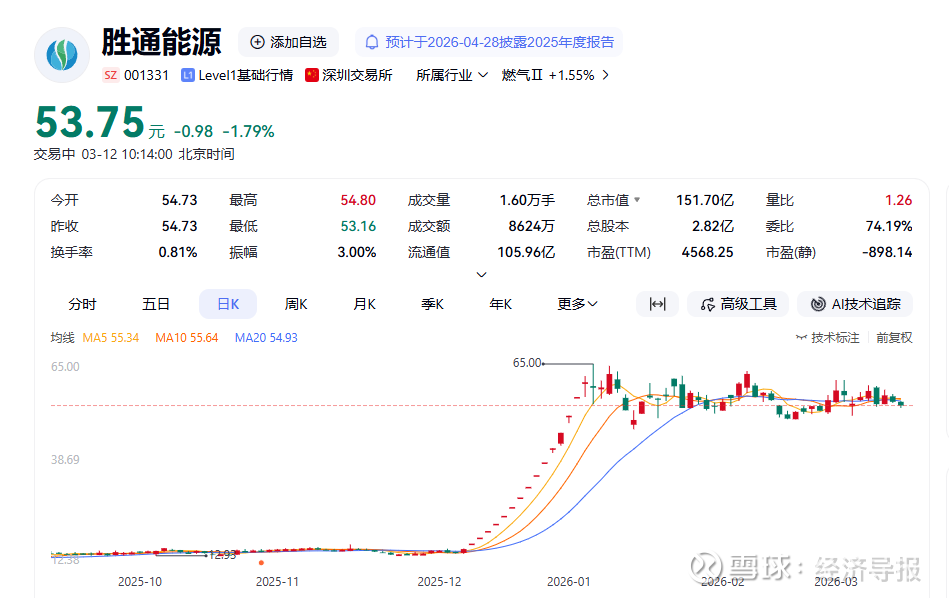
Task: Open the 总市值 dropdown triangle
Action: coord(637,200)
